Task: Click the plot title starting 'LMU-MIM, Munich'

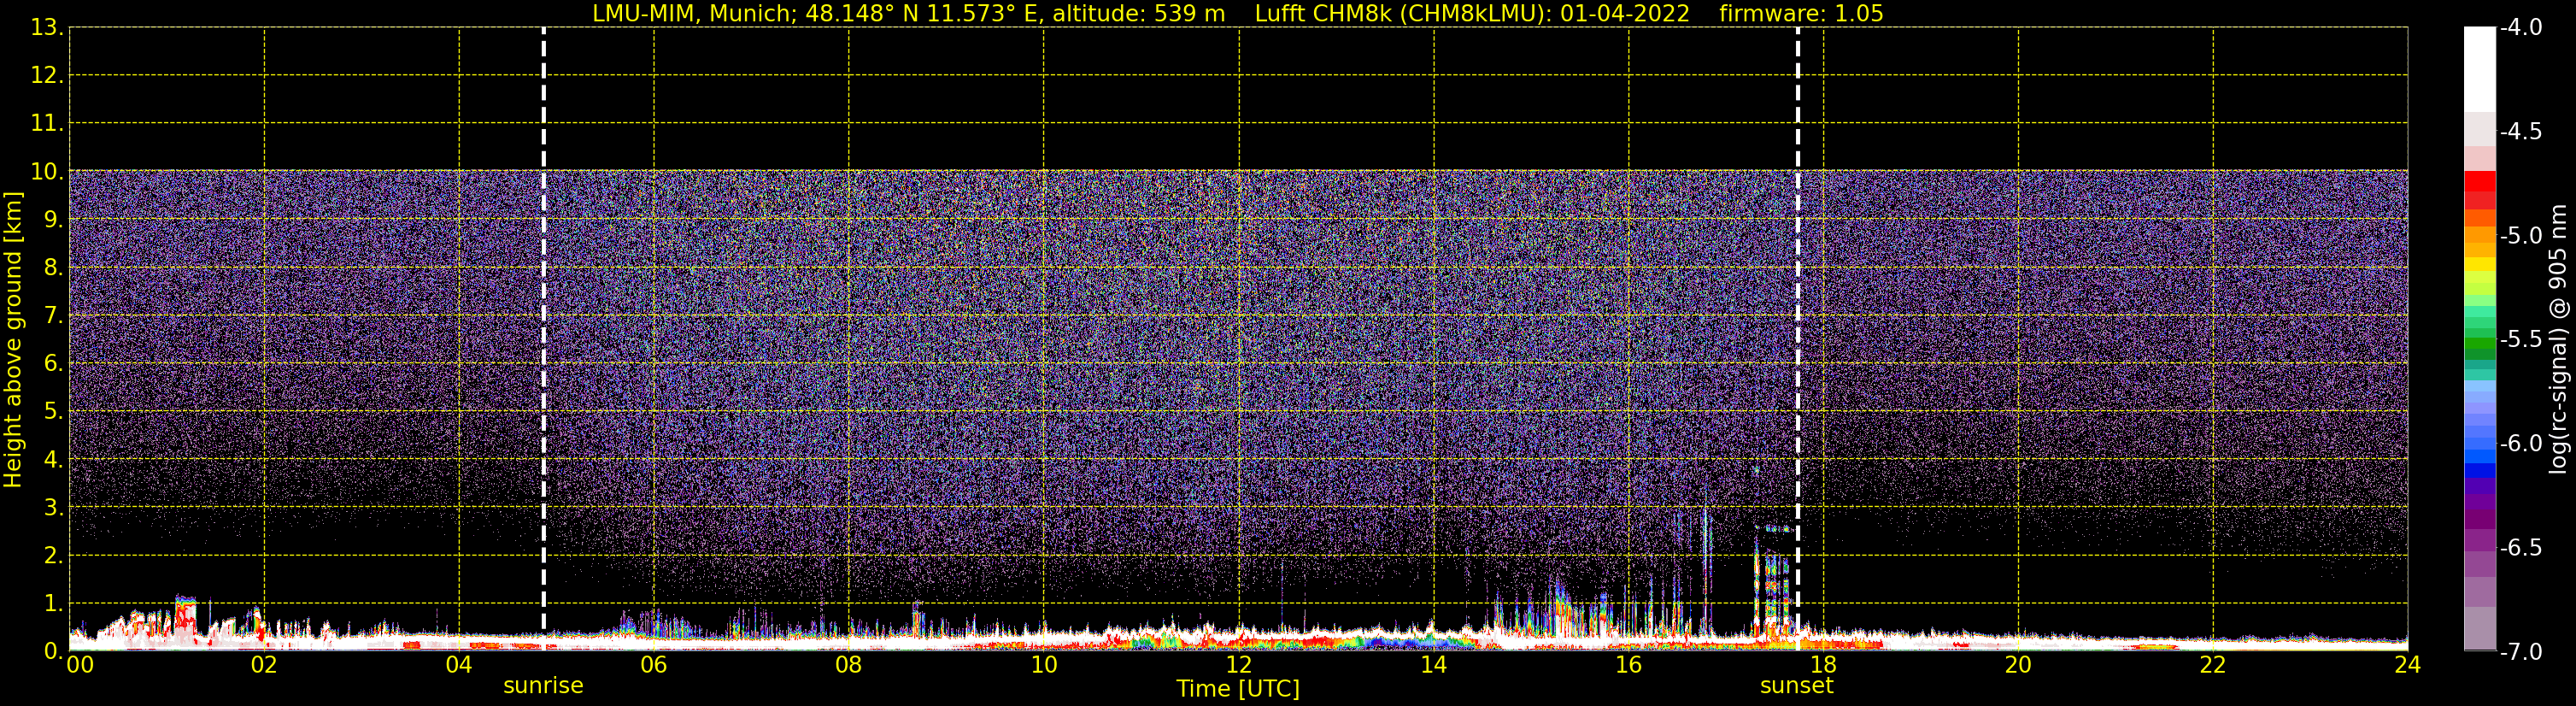Action: click(x=1238, y=13)
